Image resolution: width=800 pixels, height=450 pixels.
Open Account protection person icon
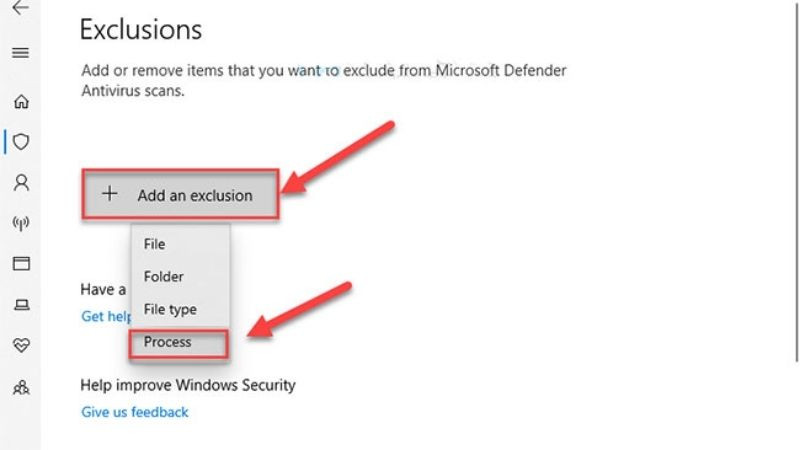(20, 183)
